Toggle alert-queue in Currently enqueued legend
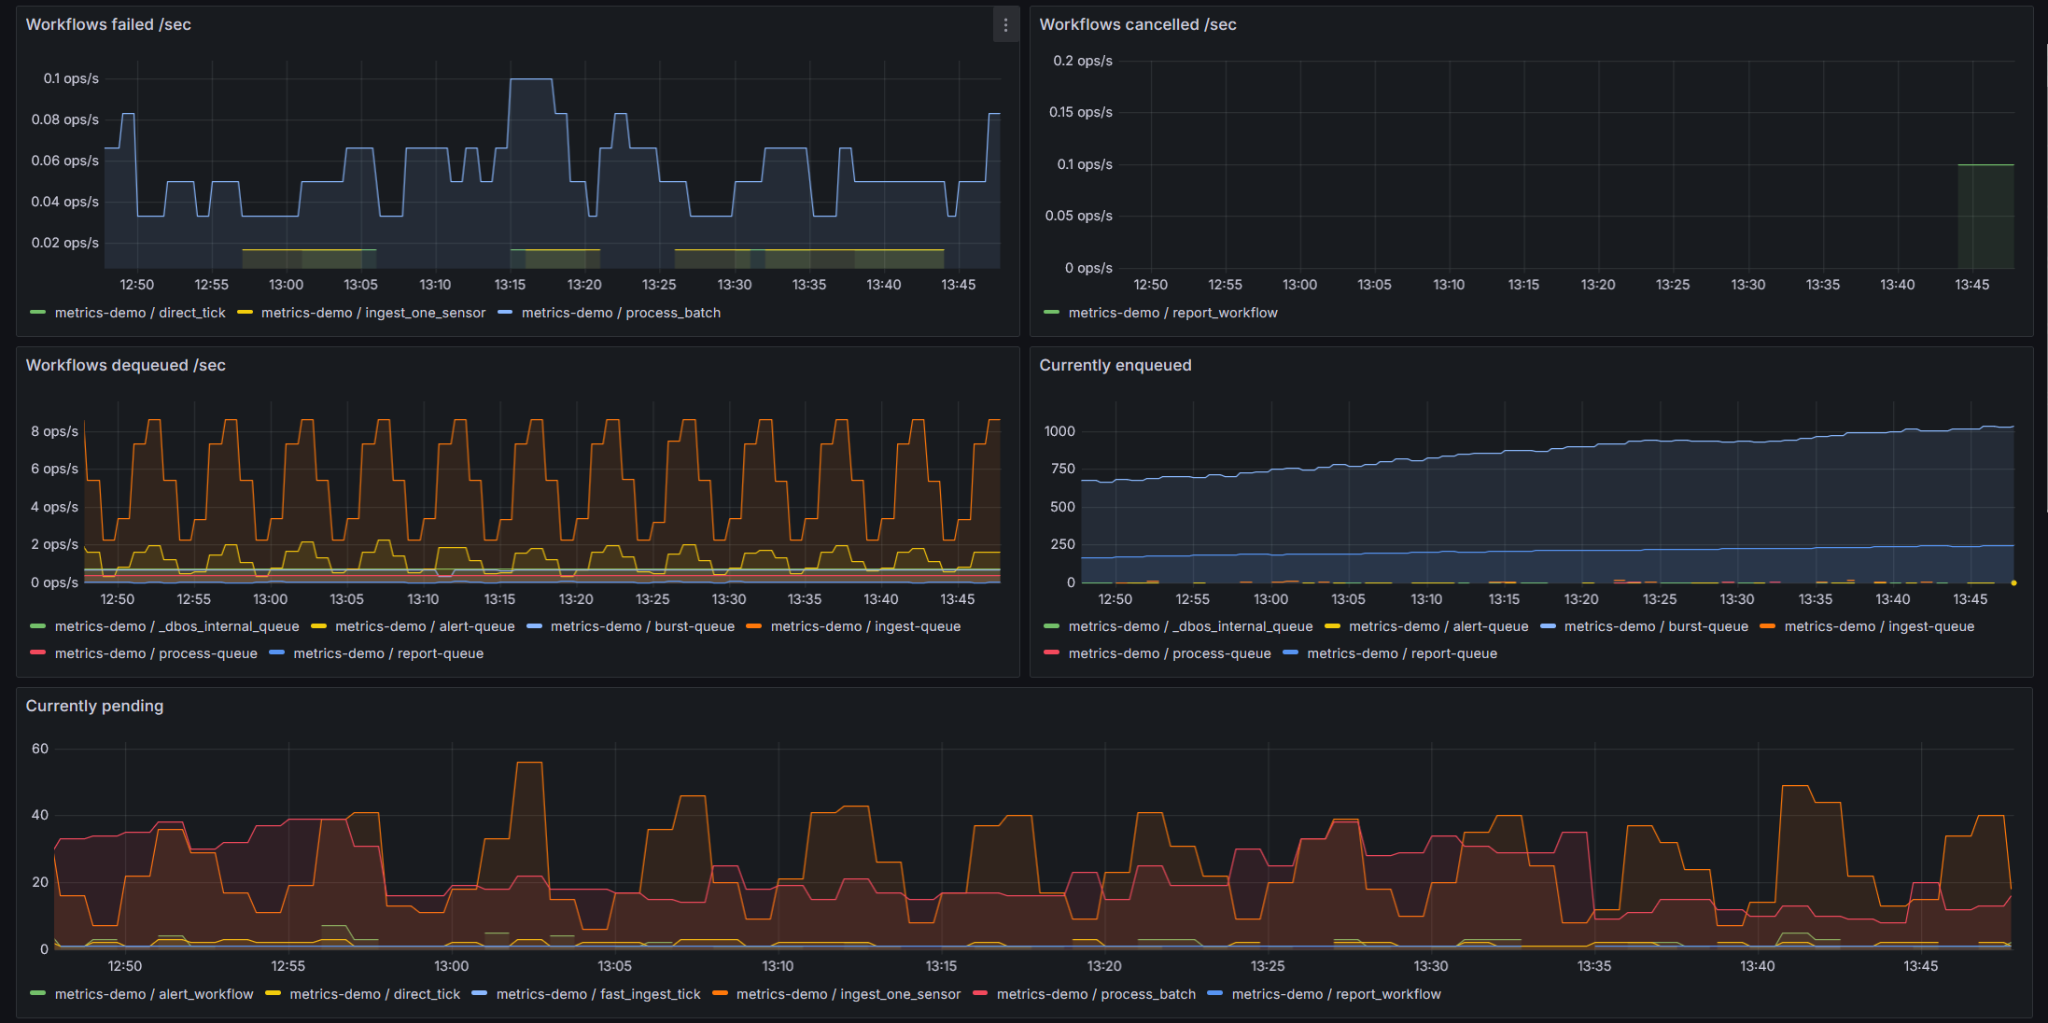 pyautogui.click(x=1438, y=627)
